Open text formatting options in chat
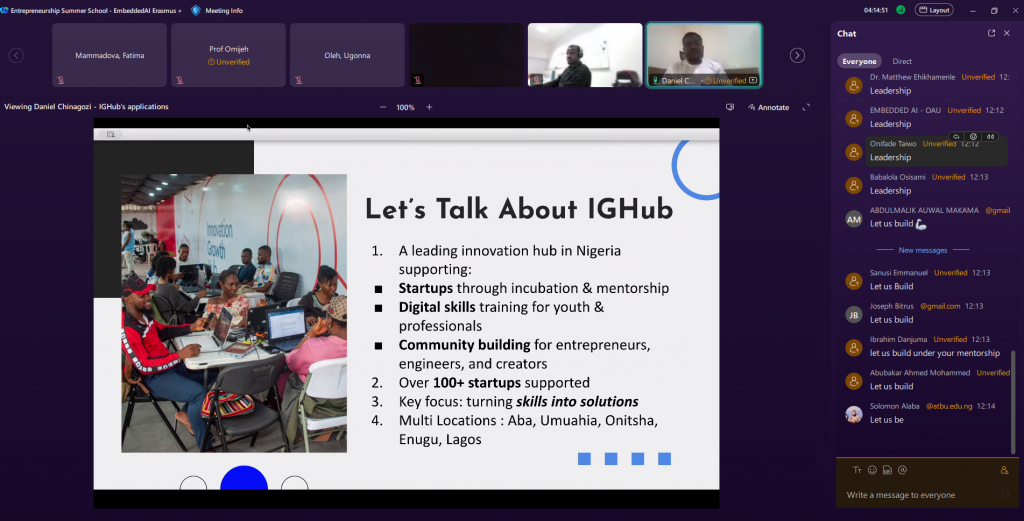 click(x=857, y=470)
